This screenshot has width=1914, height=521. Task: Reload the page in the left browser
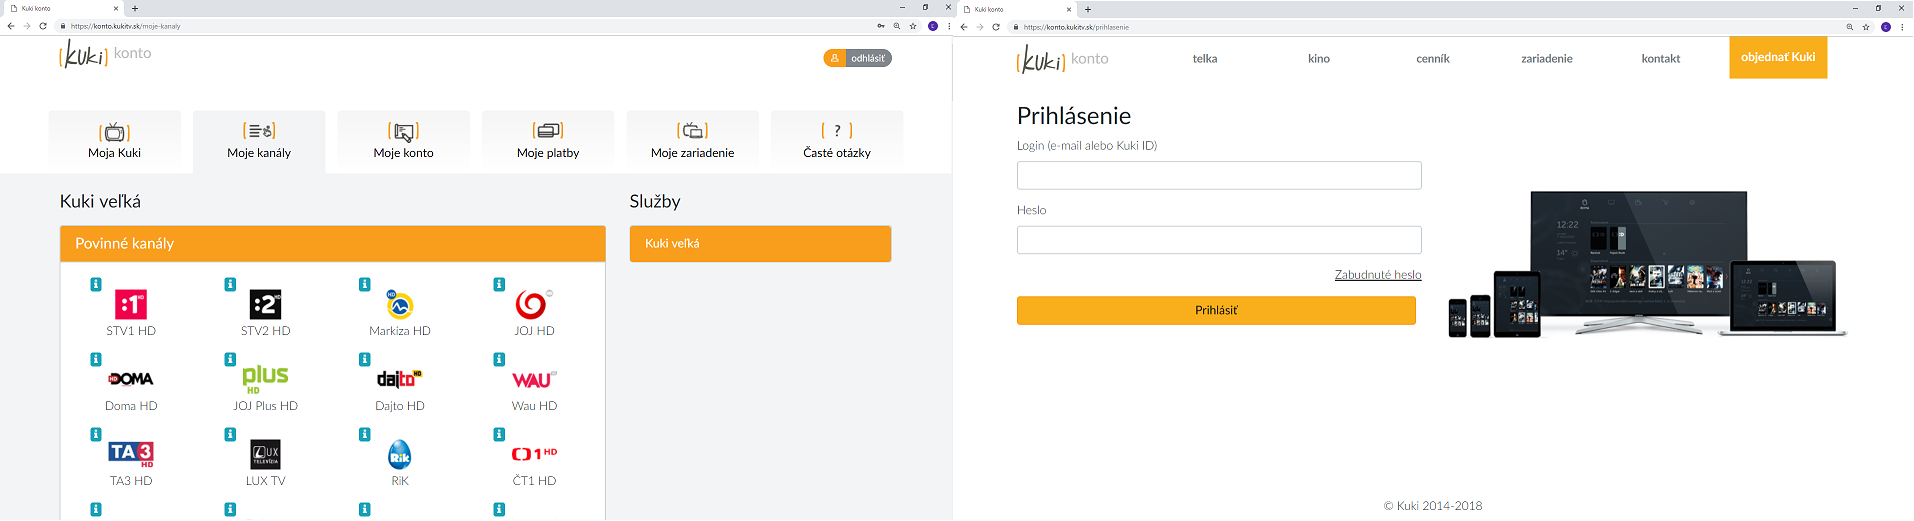click(43, 26)
